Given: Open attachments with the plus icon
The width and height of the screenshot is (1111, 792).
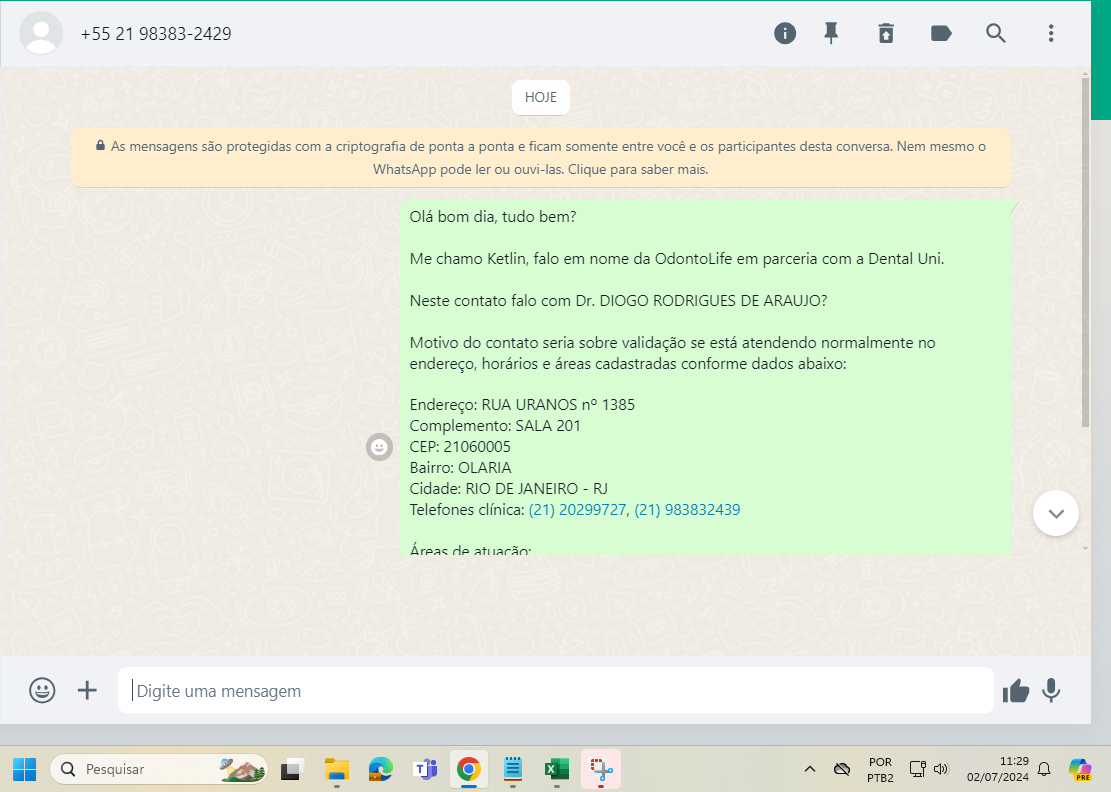Looking at the screenshot, I should (87, 690).
